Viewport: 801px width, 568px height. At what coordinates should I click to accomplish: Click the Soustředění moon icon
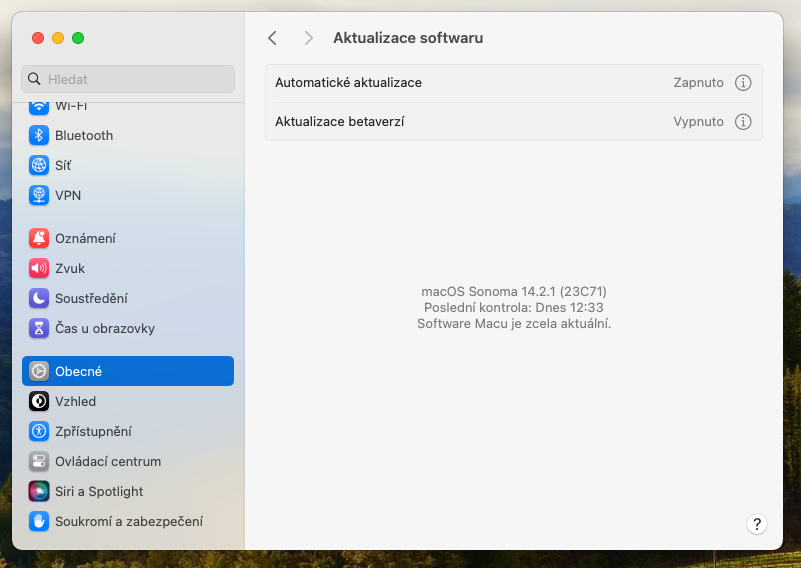tap(39, 298)
